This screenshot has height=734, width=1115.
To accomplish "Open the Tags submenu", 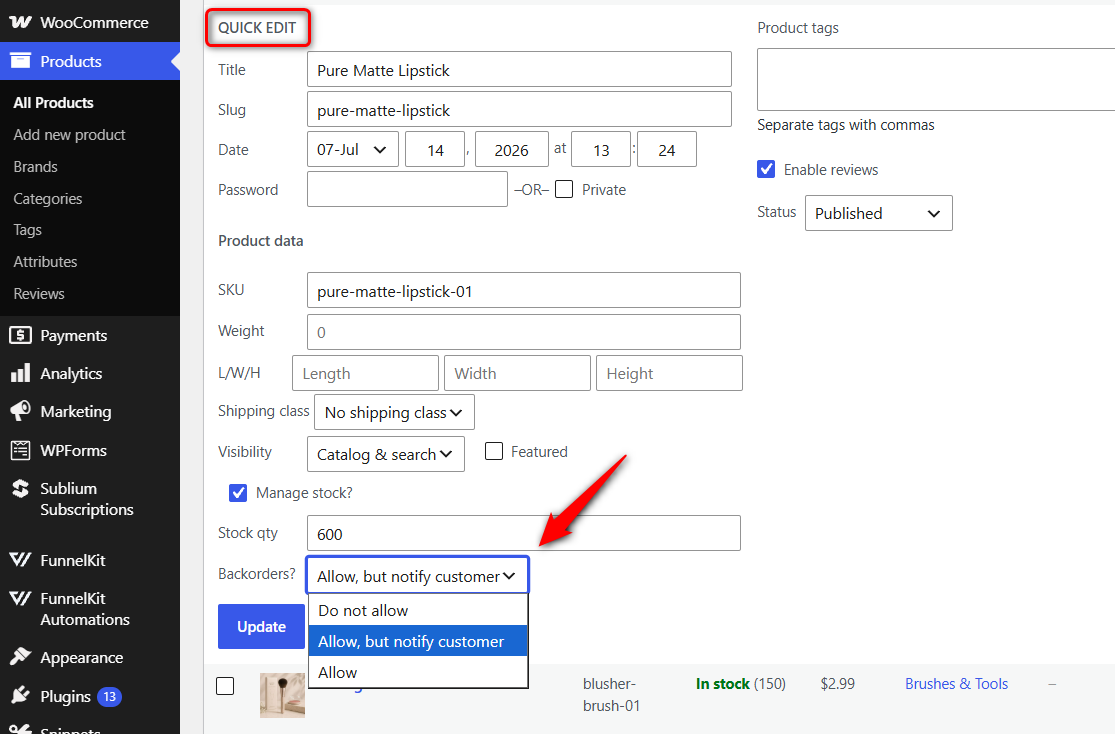I will coord(27,230).
